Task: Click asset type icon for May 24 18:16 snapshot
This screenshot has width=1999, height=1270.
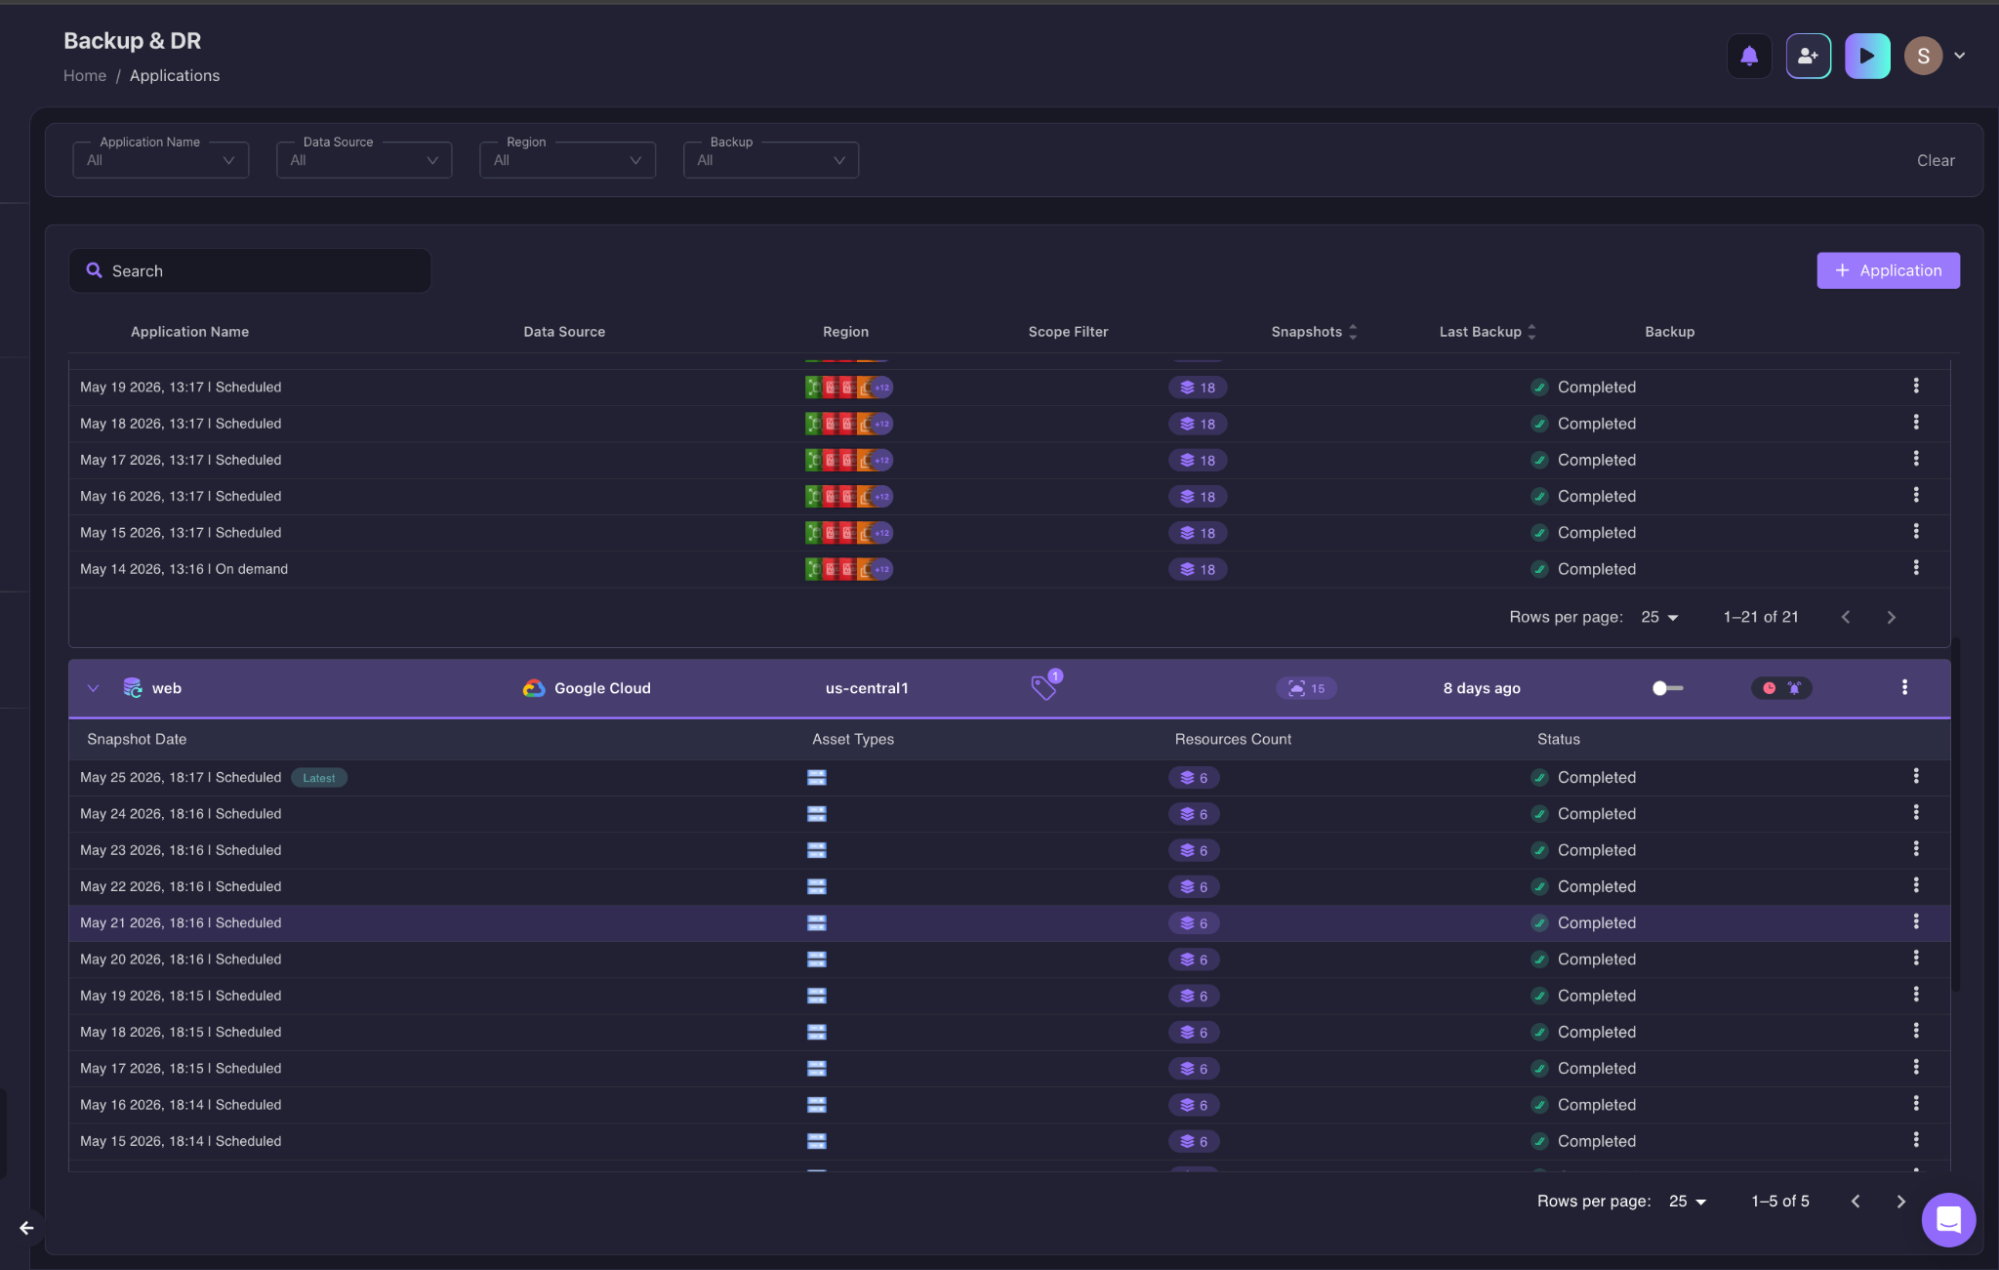Action: tap(817, 814)
